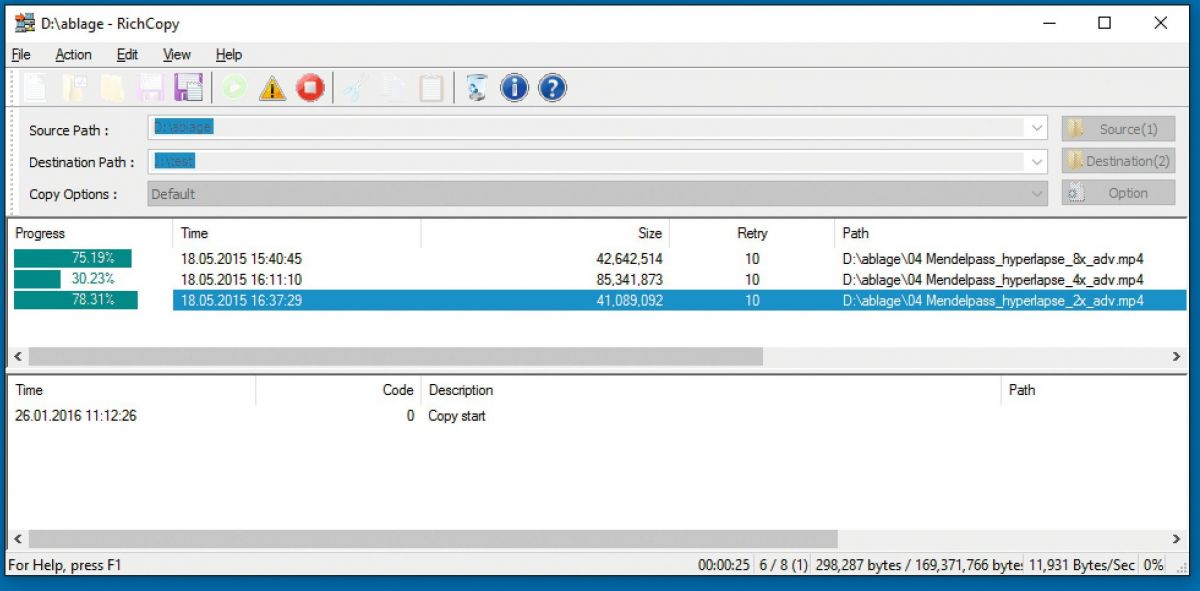Open the blue question mark help icon
Image resolution: width=1200 pixels, height=591 pixels.
(x=552, y=88)
